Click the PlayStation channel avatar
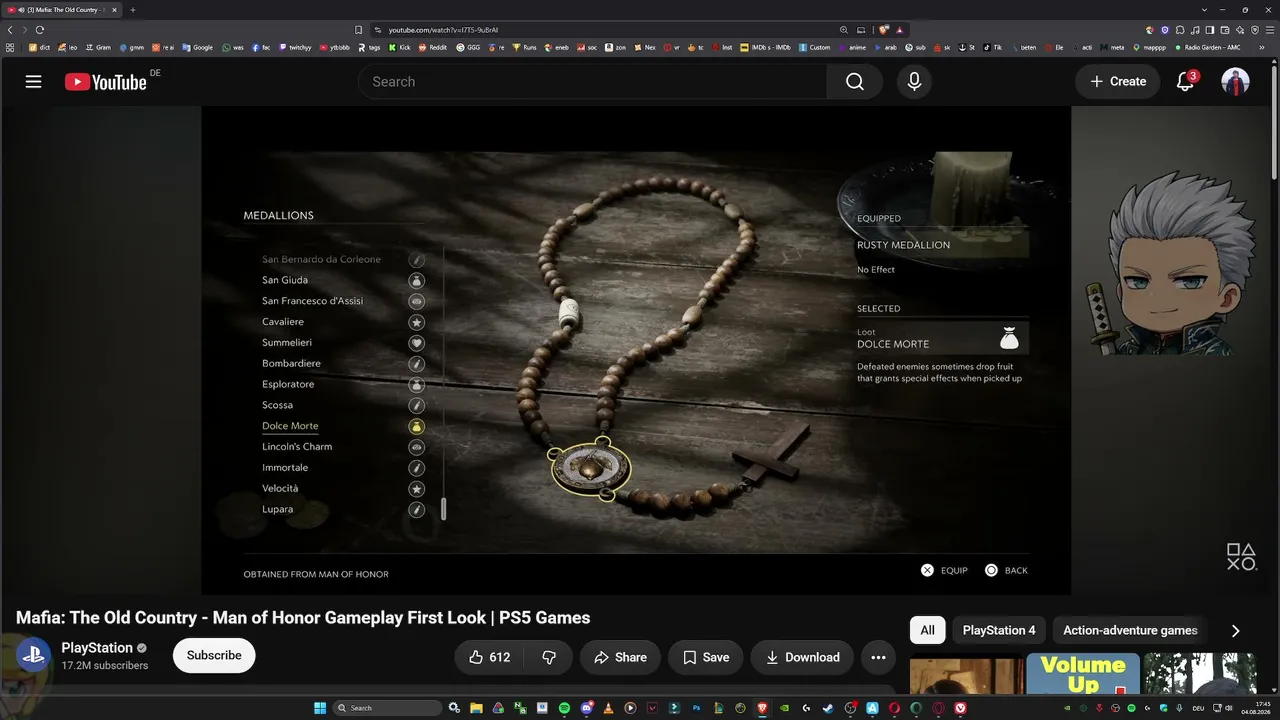The height and width of the screenshot is (720, 1280). (32, 656)
